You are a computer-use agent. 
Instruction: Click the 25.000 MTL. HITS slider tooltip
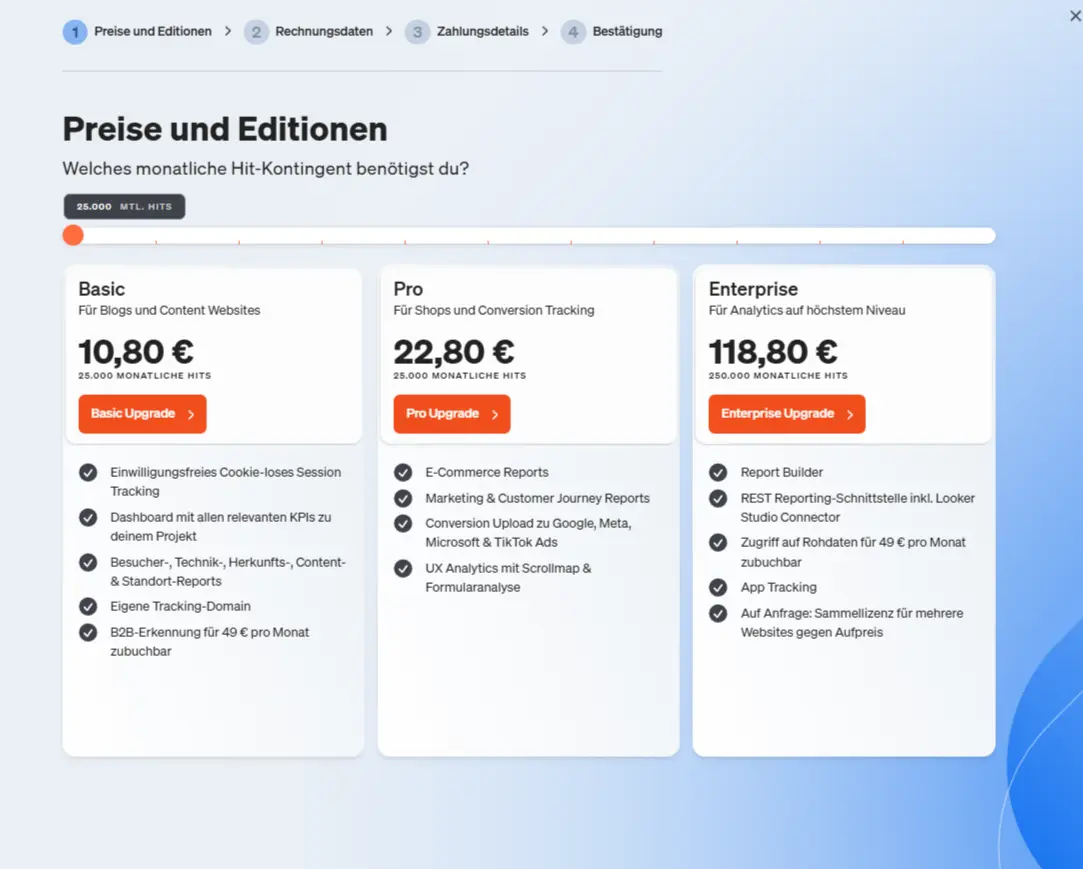click(x=124, y=207)
